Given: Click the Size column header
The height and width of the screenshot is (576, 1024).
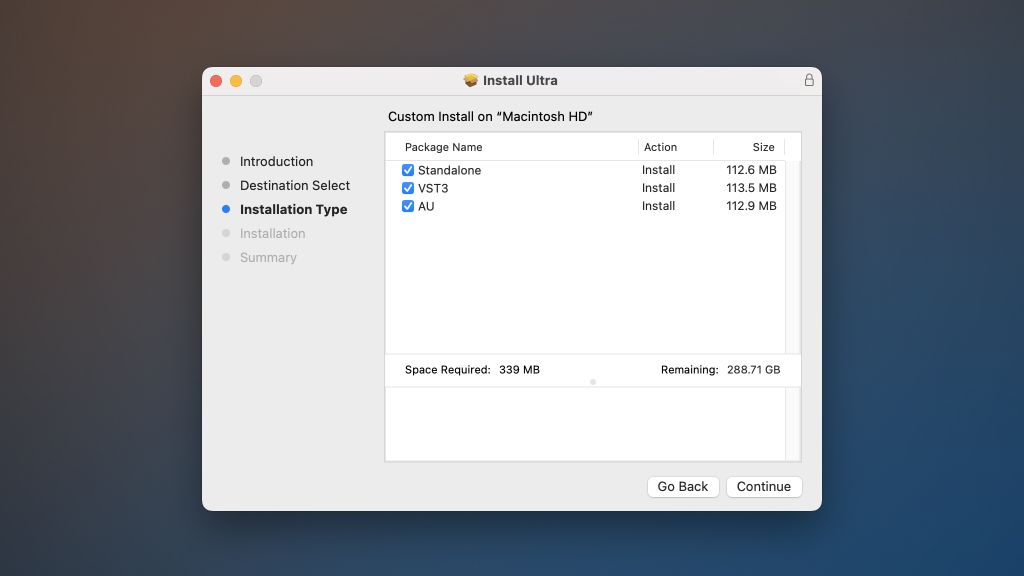Looking at the screenshot, I should point(763,148).
